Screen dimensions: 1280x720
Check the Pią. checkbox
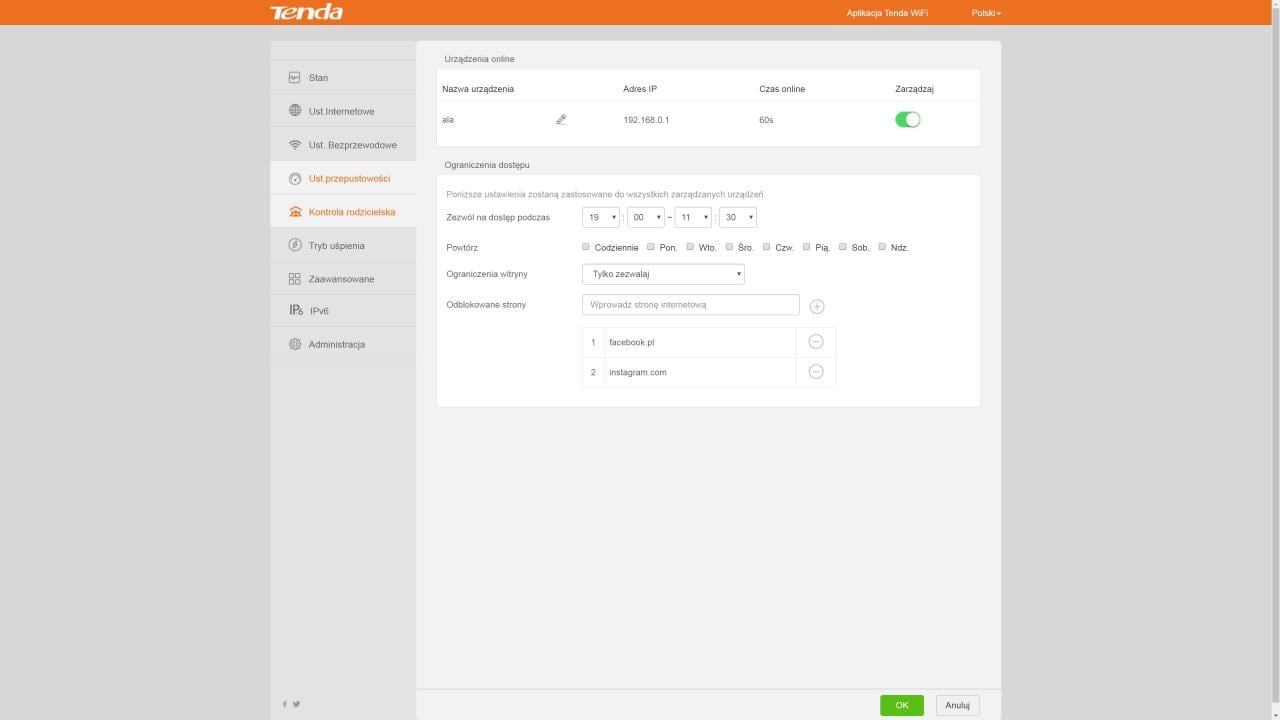(807, 247)
